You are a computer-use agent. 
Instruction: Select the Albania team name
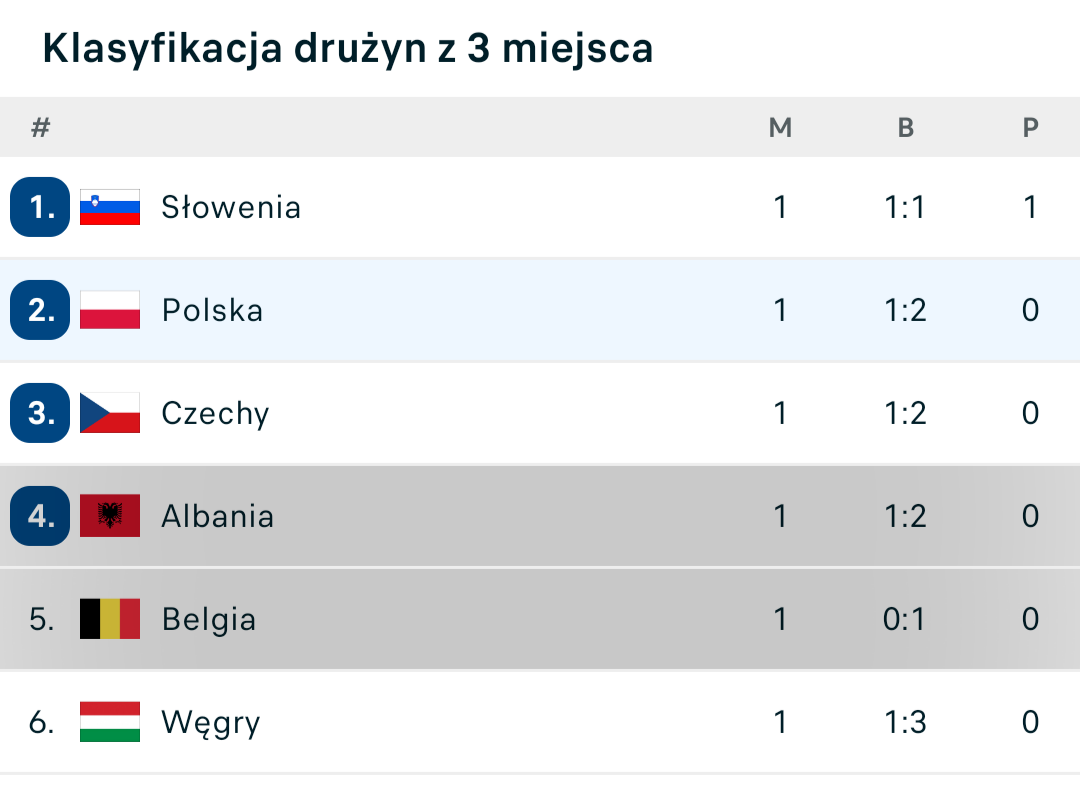pos(218,517)
